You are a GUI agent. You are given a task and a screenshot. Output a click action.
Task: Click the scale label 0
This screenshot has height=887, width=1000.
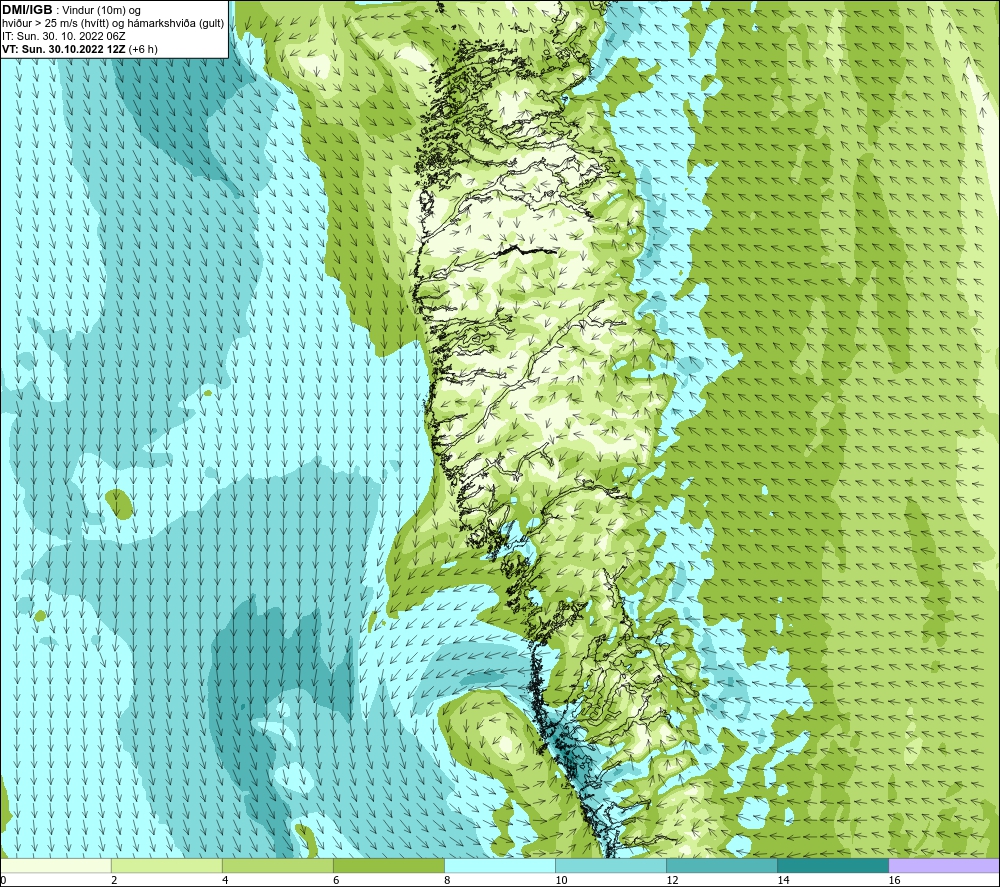coord(4,880)
